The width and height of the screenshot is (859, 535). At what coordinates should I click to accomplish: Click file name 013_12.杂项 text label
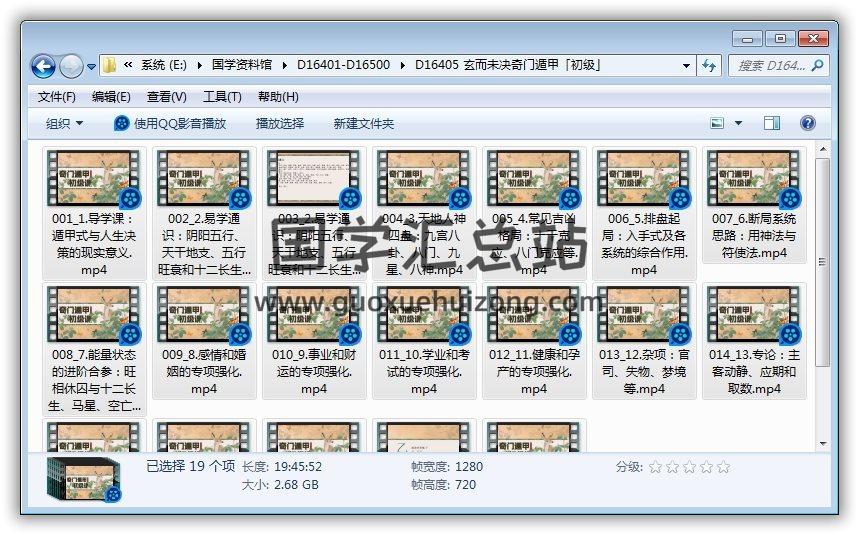[644, 372]
